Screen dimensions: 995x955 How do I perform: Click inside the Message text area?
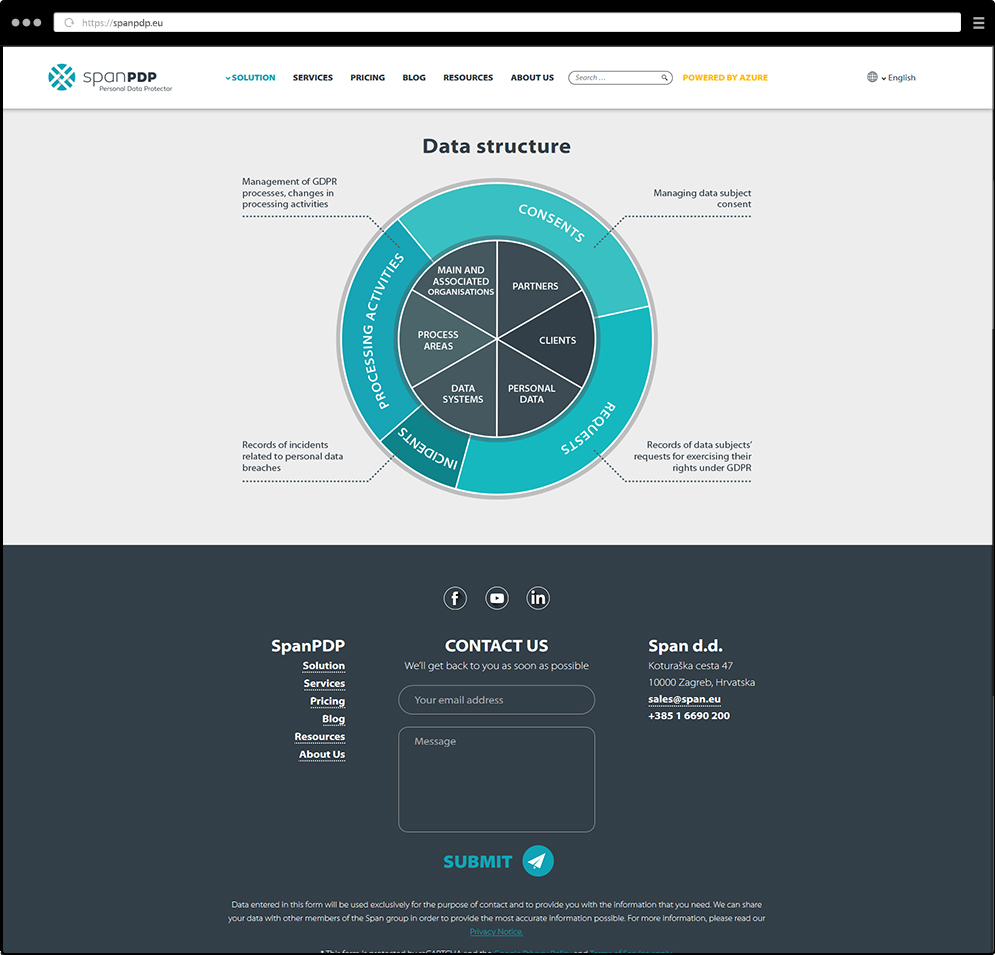(496, 780)
